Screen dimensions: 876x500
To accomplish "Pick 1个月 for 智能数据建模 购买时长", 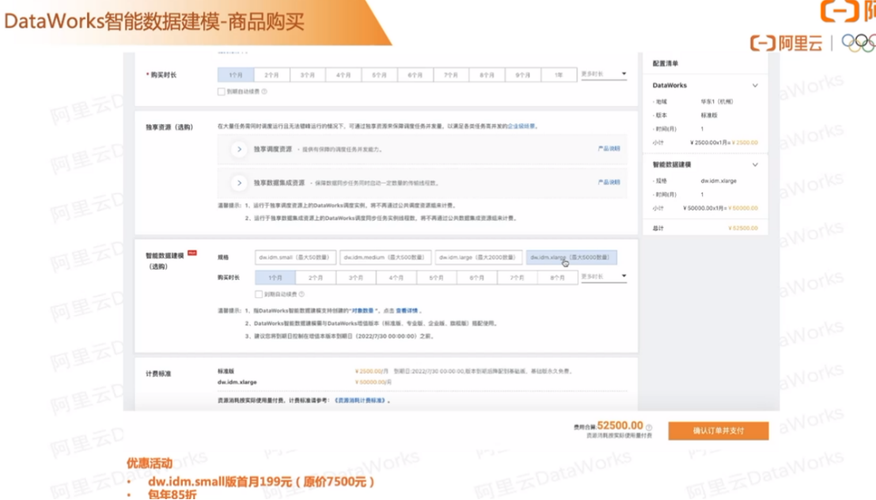I will [275, 278].
